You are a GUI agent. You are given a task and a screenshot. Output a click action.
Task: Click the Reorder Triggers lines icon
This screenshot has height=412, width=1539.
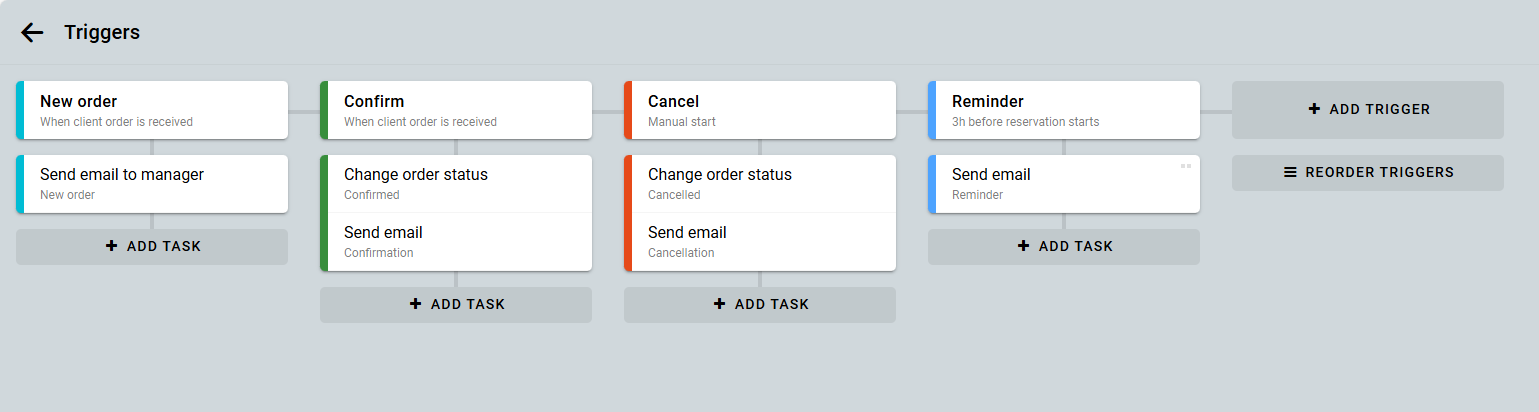(x=1290, y=172)
